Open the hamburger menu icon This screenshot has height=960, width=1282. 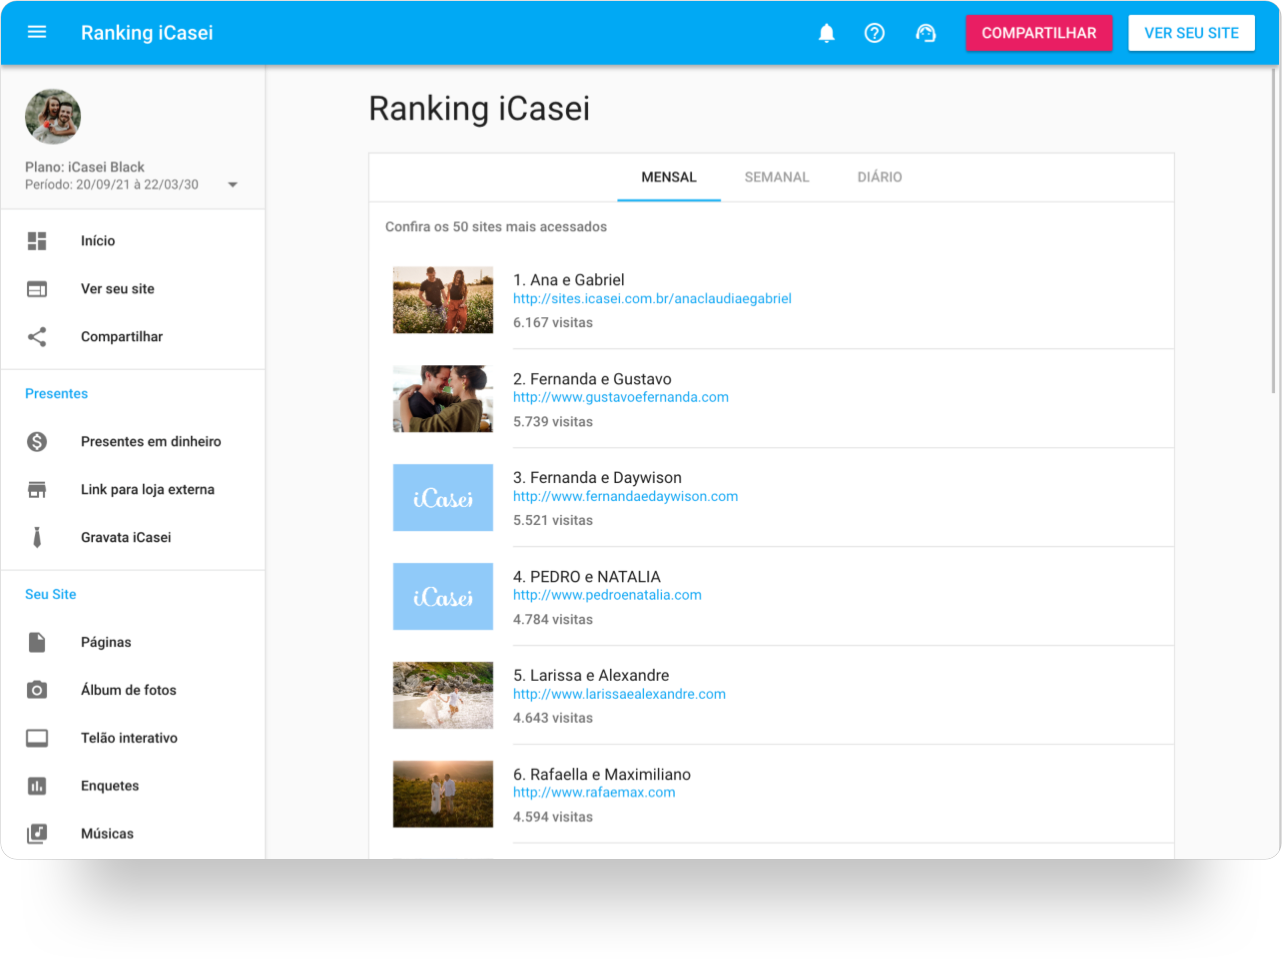click(37, 32)
